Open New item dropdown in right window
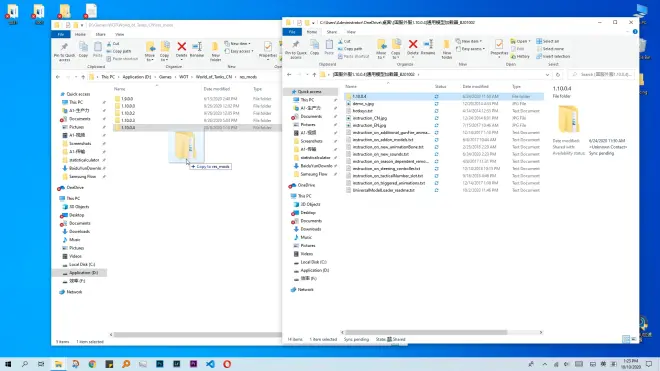660x371 pixels. tap(468, 41)
